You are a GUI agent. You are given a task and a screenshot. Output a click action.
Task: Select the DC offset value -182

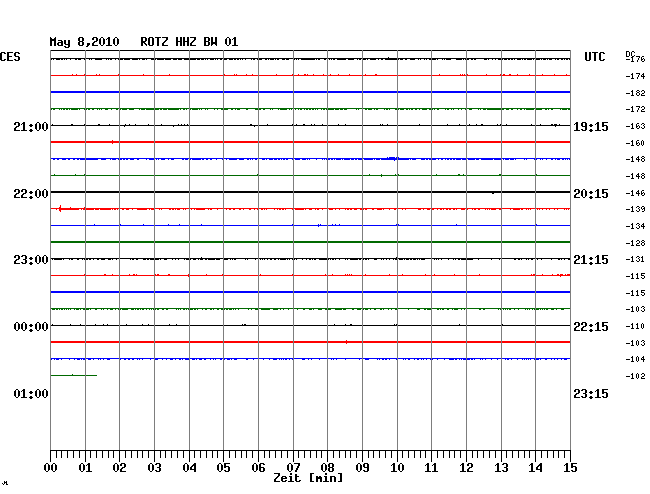click(635, 93)
